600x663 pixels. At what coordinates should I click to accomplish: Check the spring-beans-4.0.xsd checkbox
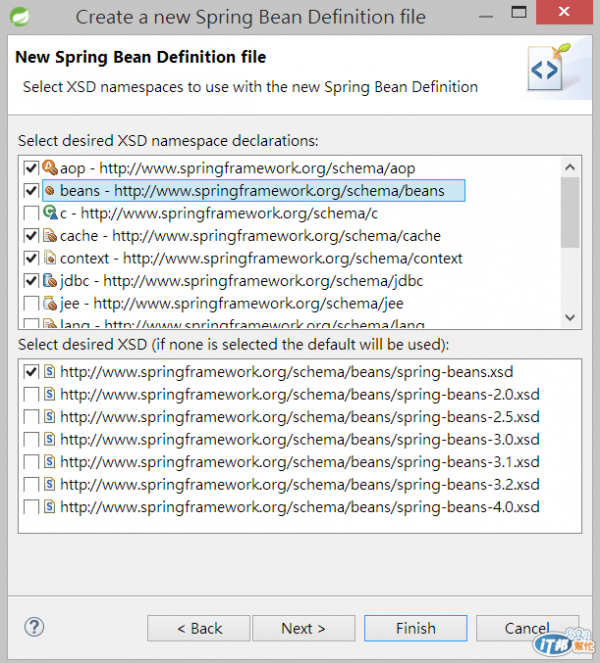31,507
